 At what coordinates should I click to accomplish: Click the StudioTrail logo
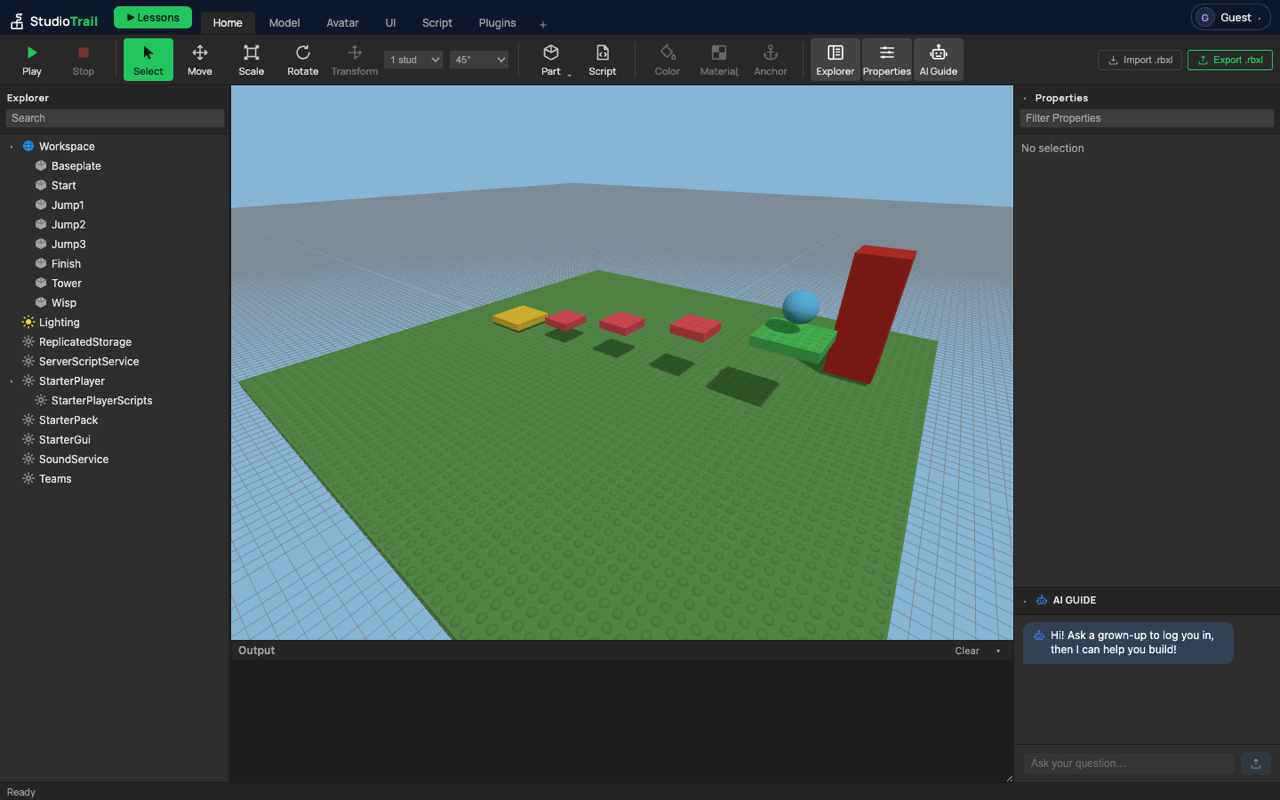click(x=54, y=20)
